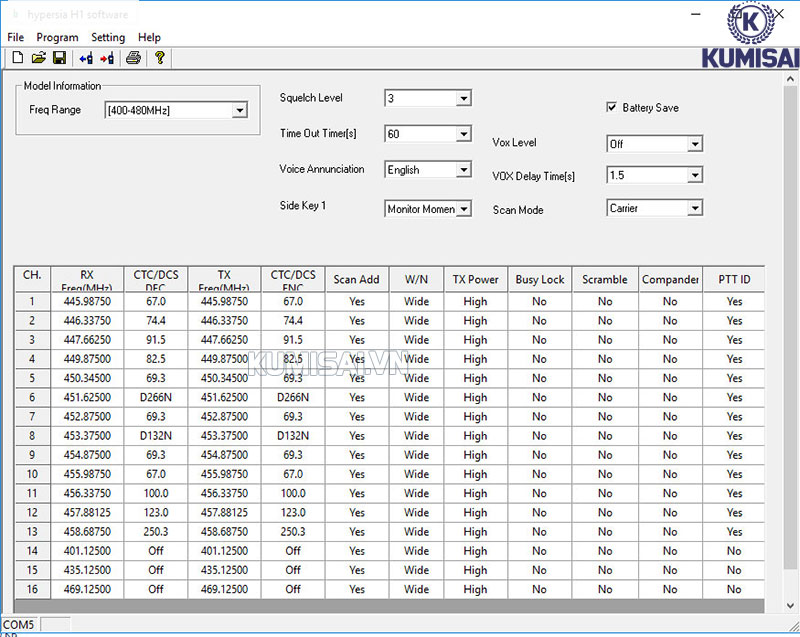Image resolution: width=800 pixels, height=637 pixels.
Task: Click the Write to radio icon
Action: pyautogui.click(x=107, y=58)
